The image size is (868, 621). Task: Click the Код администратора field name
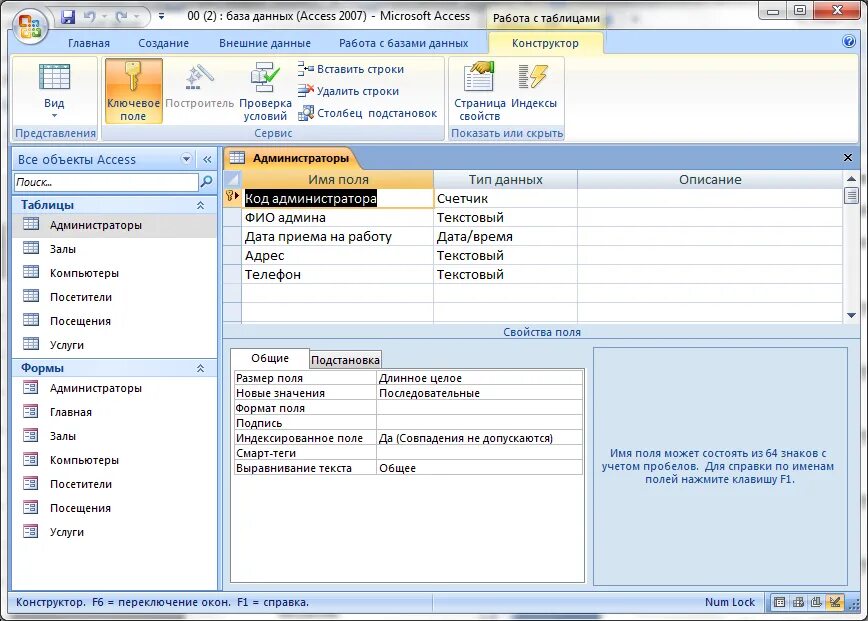tap(337, 199)
